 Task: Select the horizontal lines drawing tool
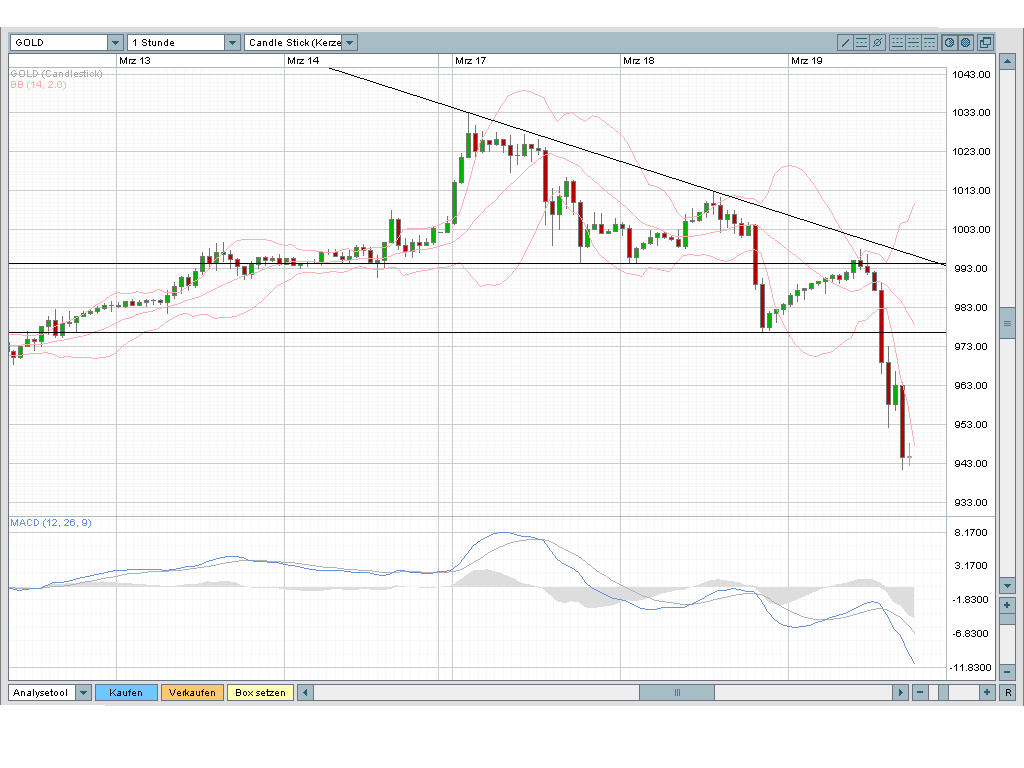pyautogui.click(x=861, y=43)
